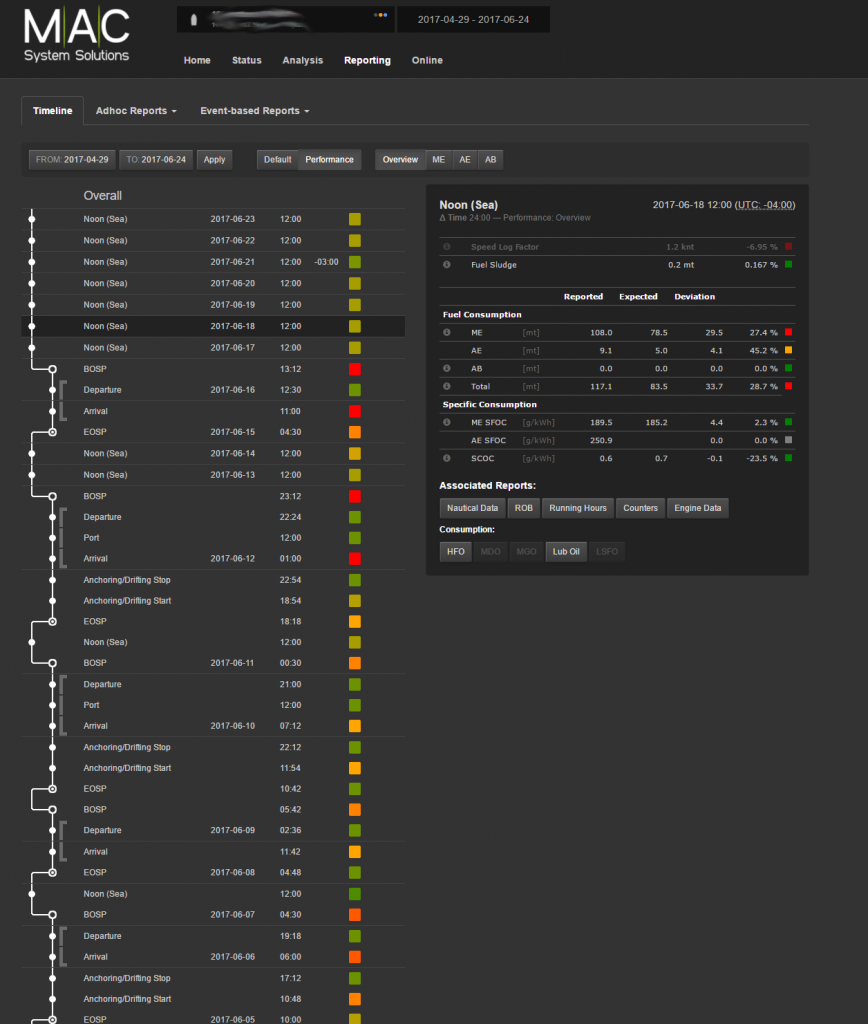Select Anchoring/Drifting Start at 11:54
Viewport: 868px width, 1024px height.
[x=213, y=768]
